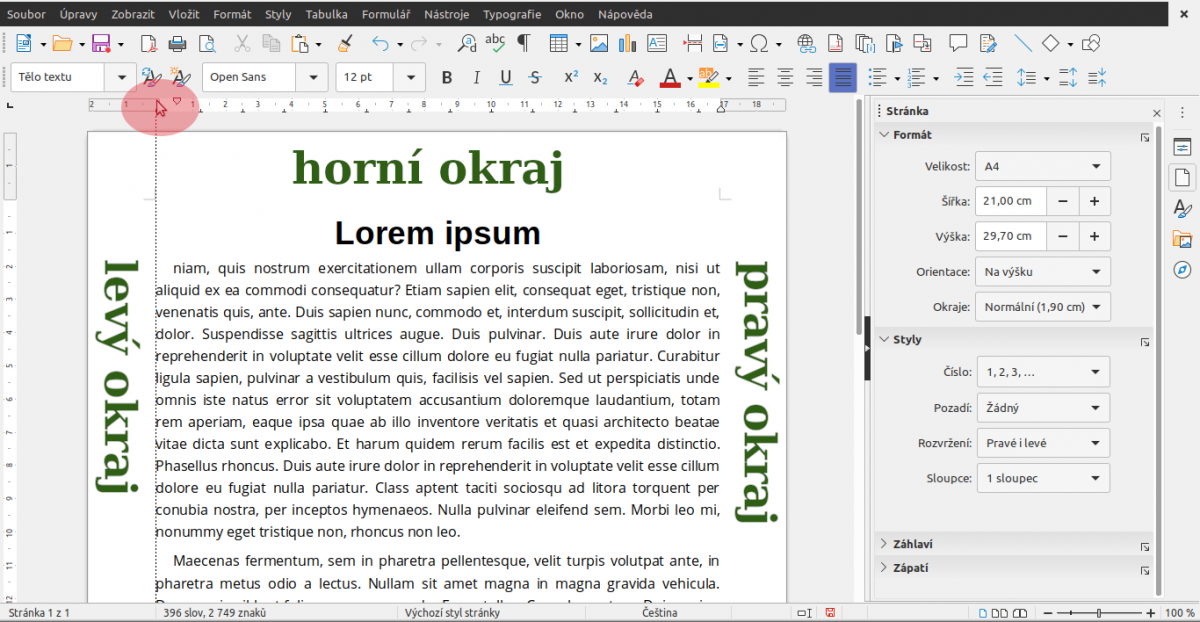Image resolution: width=1200 pixels, height=622 pixels.
Task: Open the Tabulka menu
Action: pyautogui.click(x=327, y=15)
